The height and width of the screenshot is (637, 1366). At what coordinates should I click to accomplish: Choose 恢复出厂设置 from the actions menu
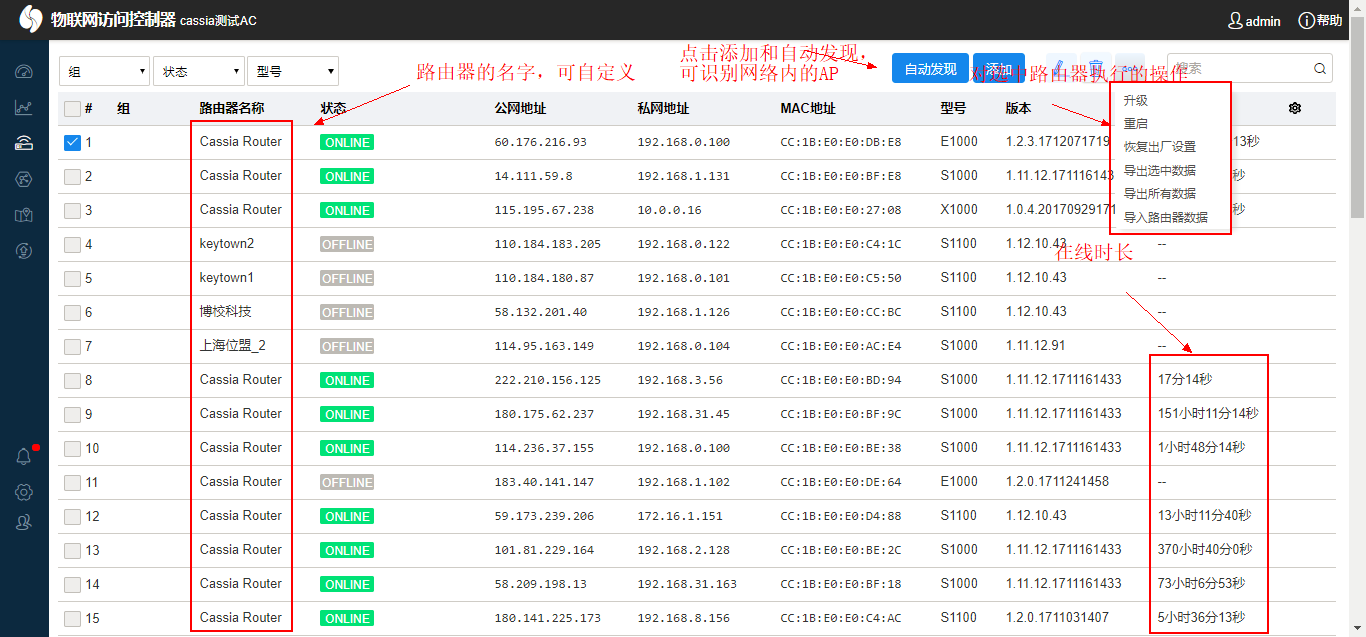1159,147
